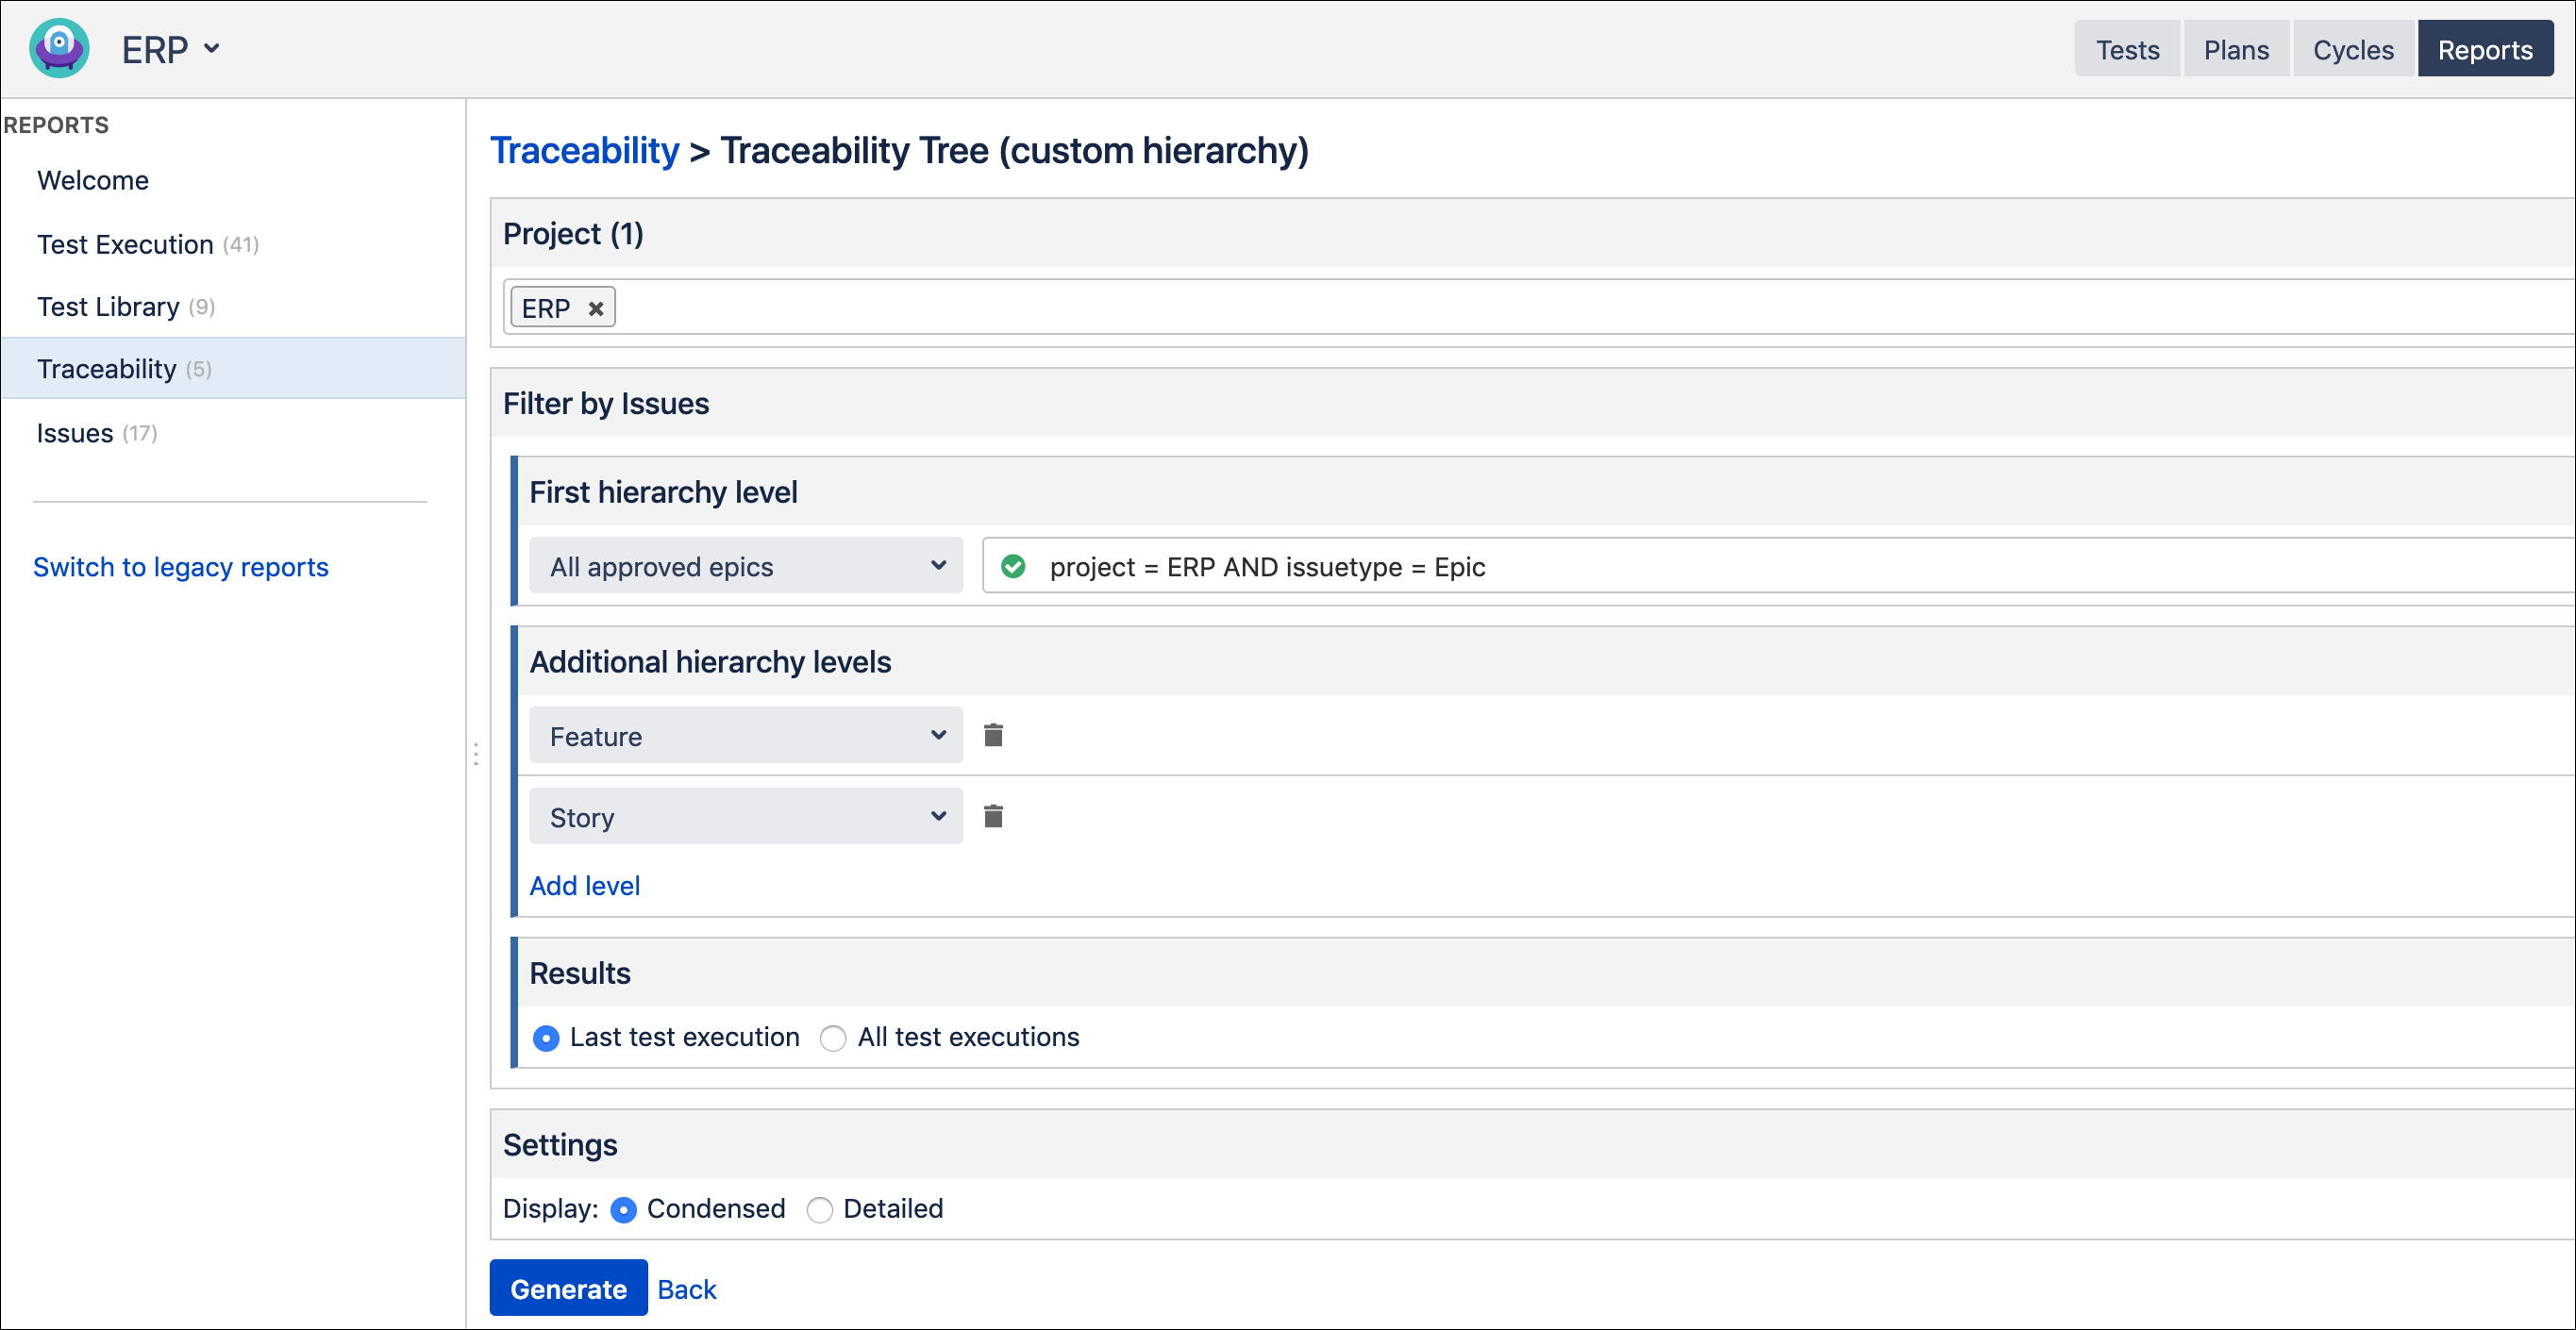2576x1330 pixels.
Task: Open the Feature level dropdown
Action: (745, 734)
